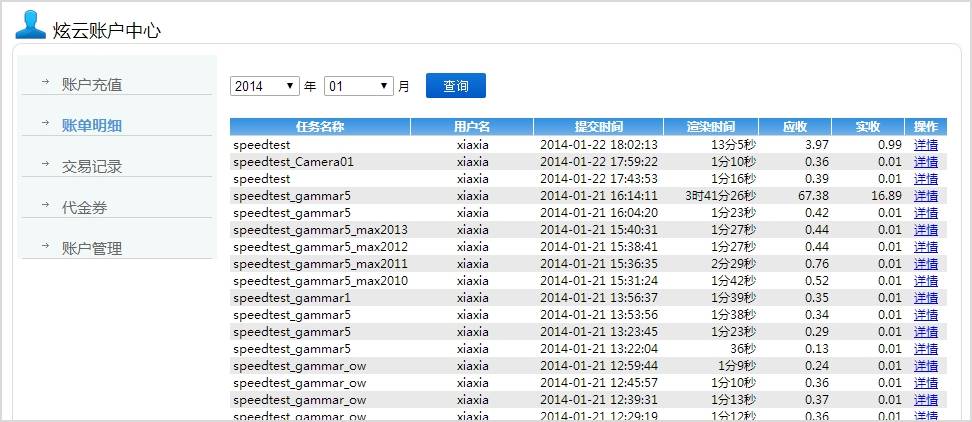972x422 pixels.
Task: Open 详情 for speedtest_gammar5_max2012
Action: [926, 247]
